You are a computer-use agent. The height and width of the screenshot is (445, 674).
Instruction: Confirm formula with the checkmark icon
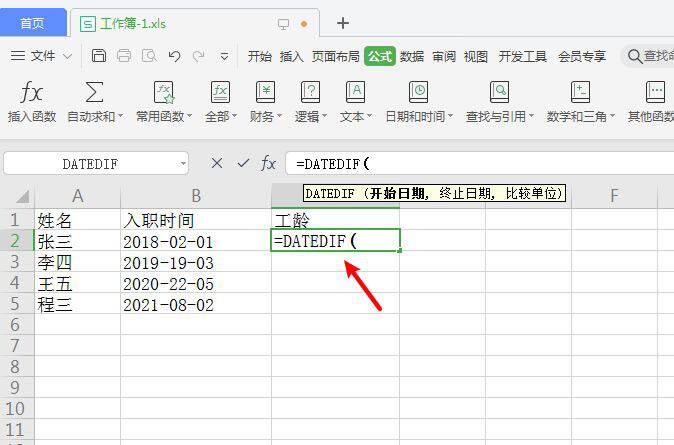coord(243,163)
